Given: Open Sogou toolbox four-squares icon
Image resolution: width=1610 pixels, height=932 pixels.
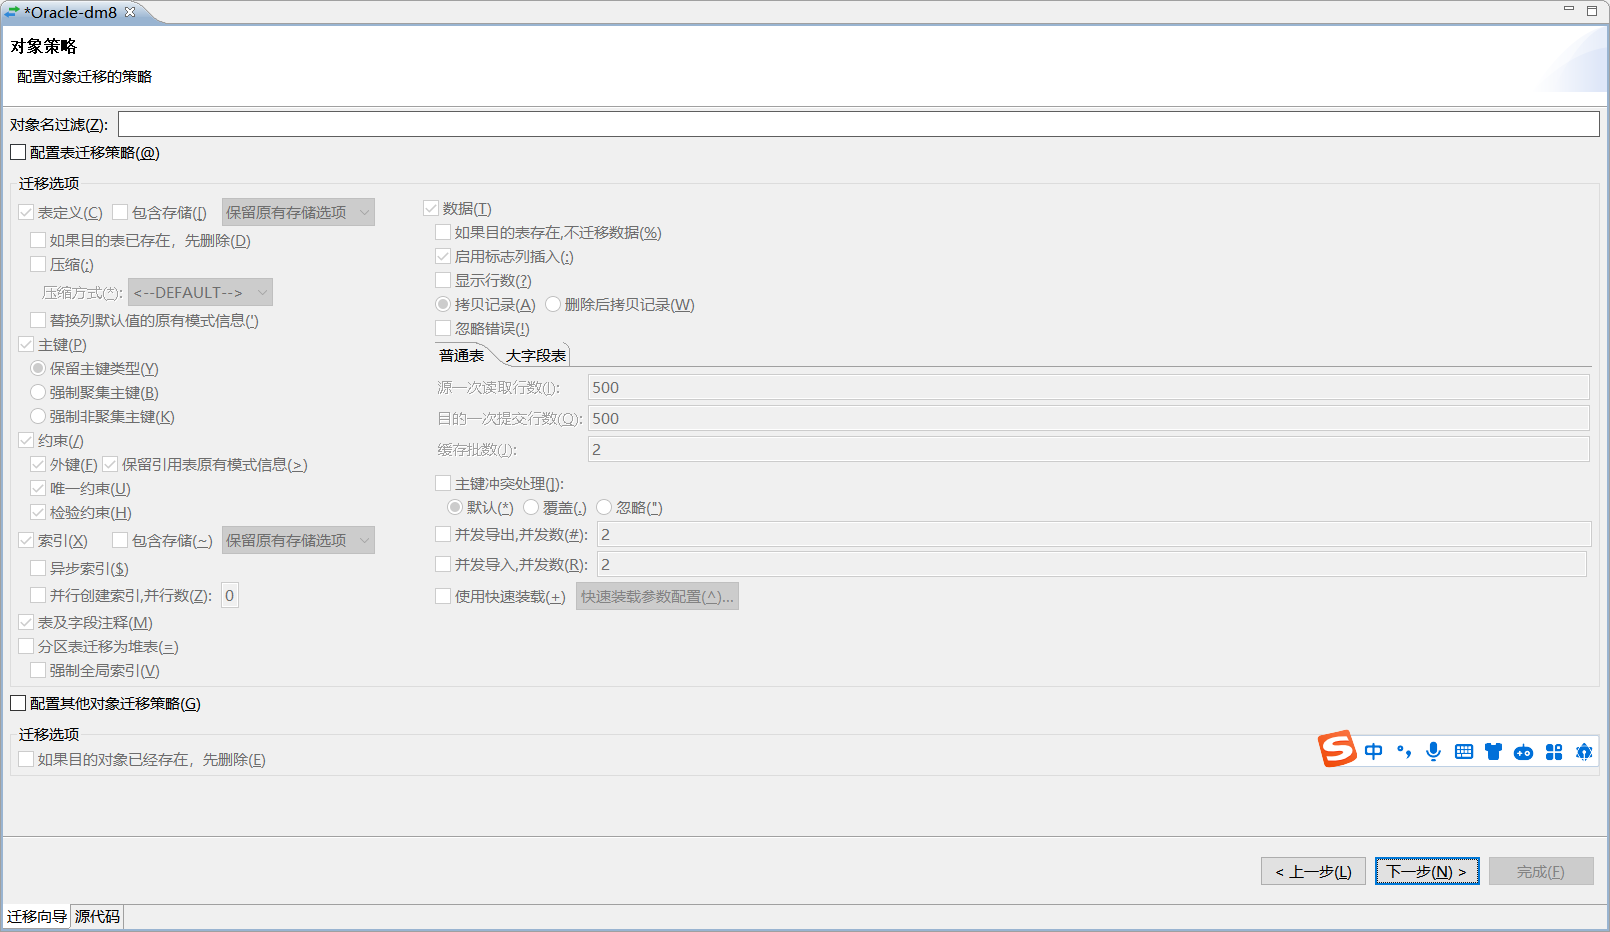Looking at the screenshot, I should 1554,752.
